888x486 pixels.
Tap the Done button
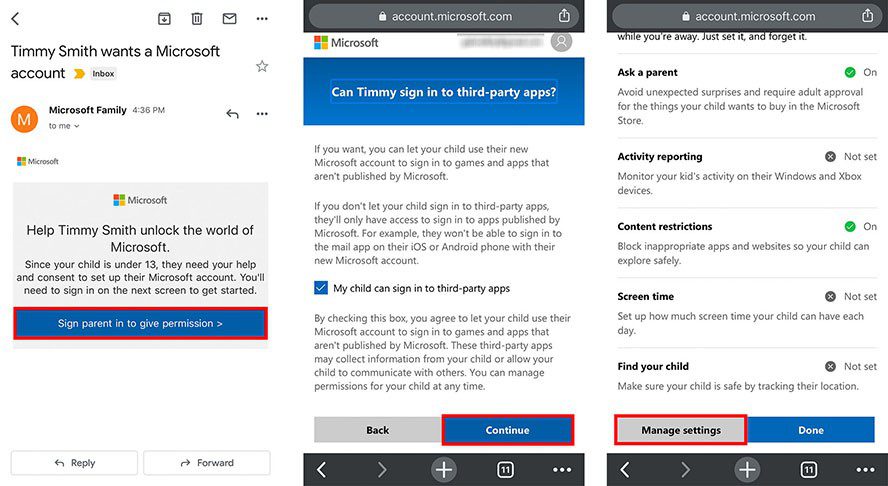pos(811,430)
